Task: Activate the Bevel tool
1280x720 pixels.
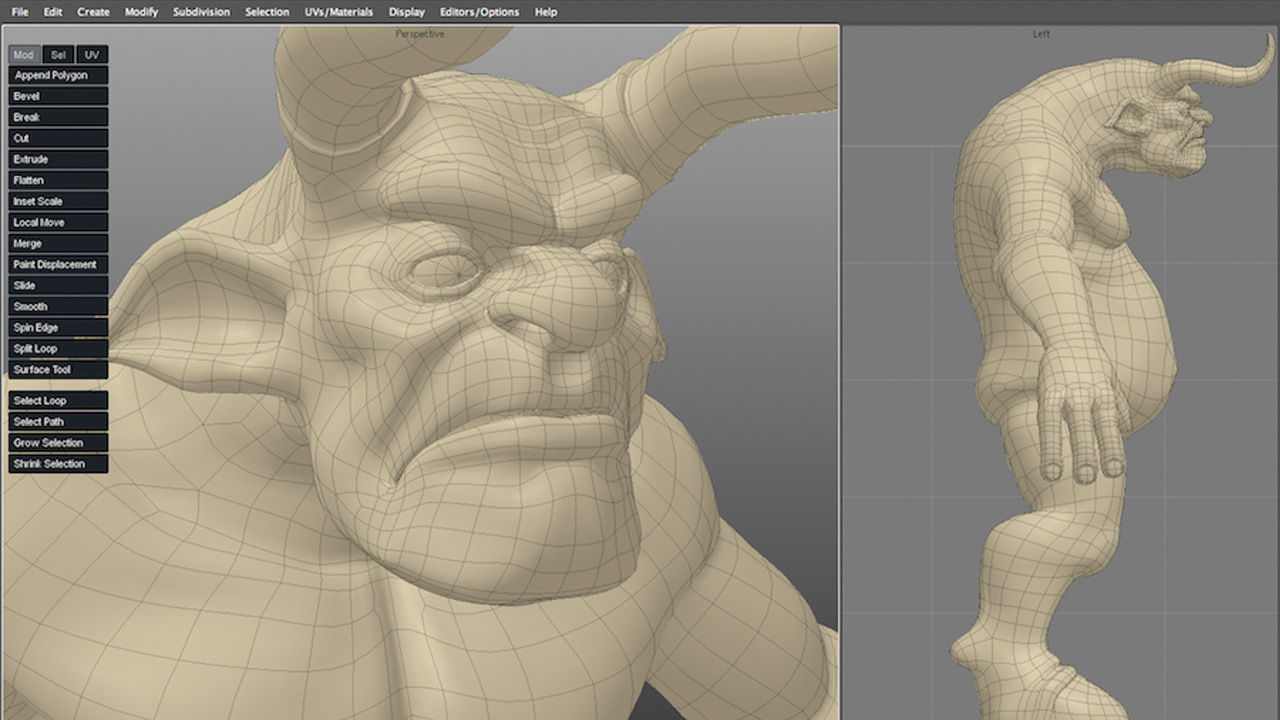Action: (x=58, y=96)
